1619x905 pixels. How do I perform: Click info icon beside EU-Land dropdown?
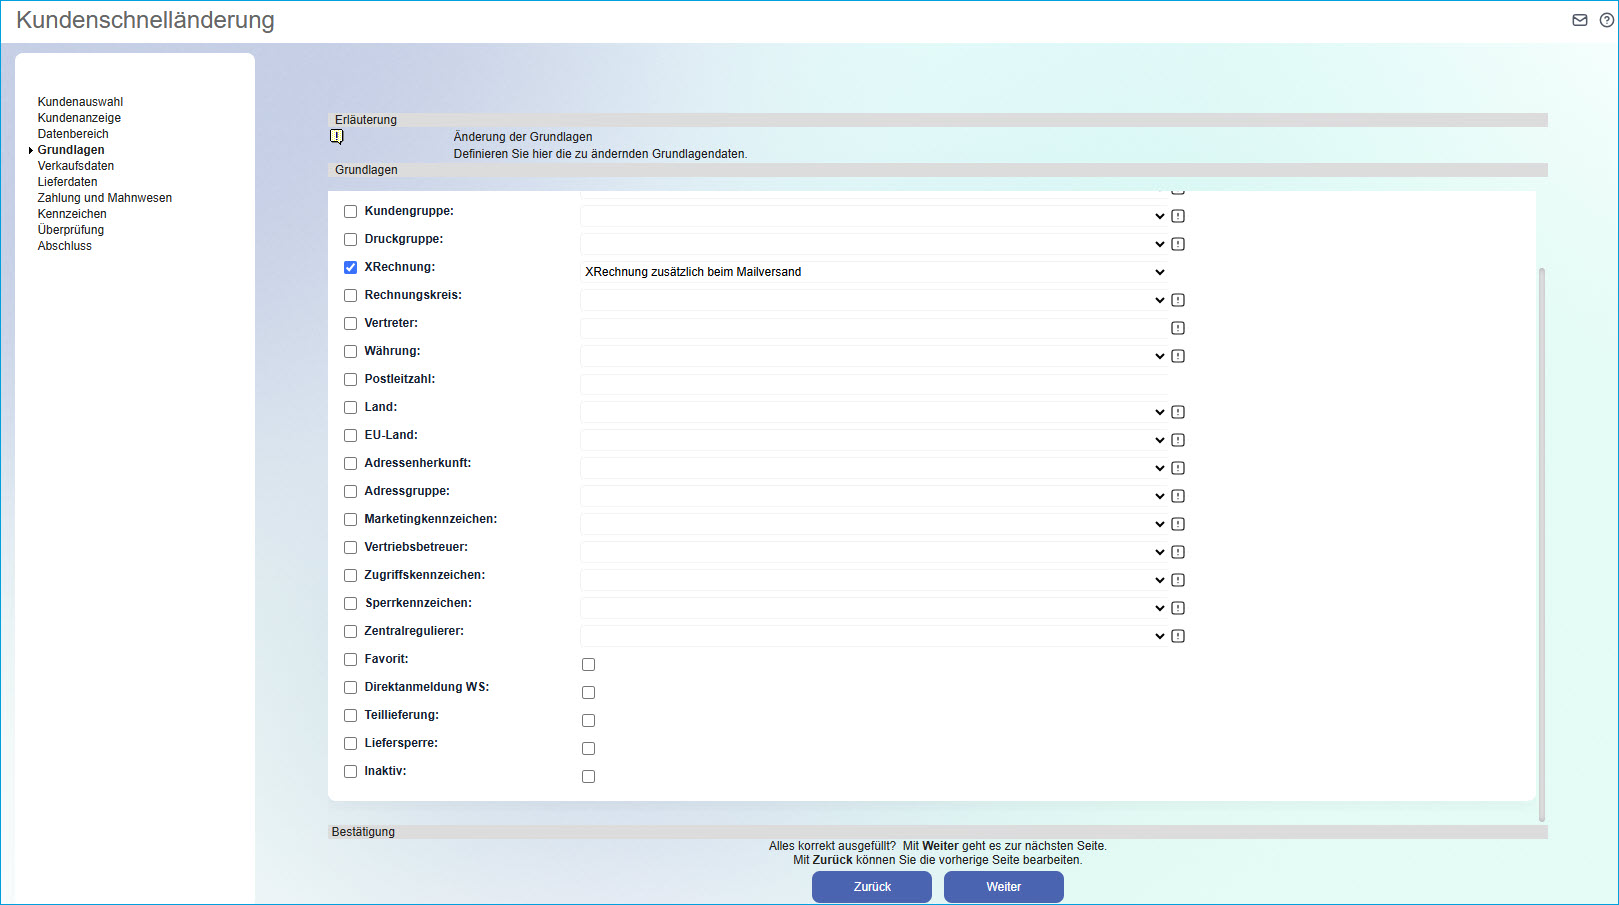click(1178, 440)
